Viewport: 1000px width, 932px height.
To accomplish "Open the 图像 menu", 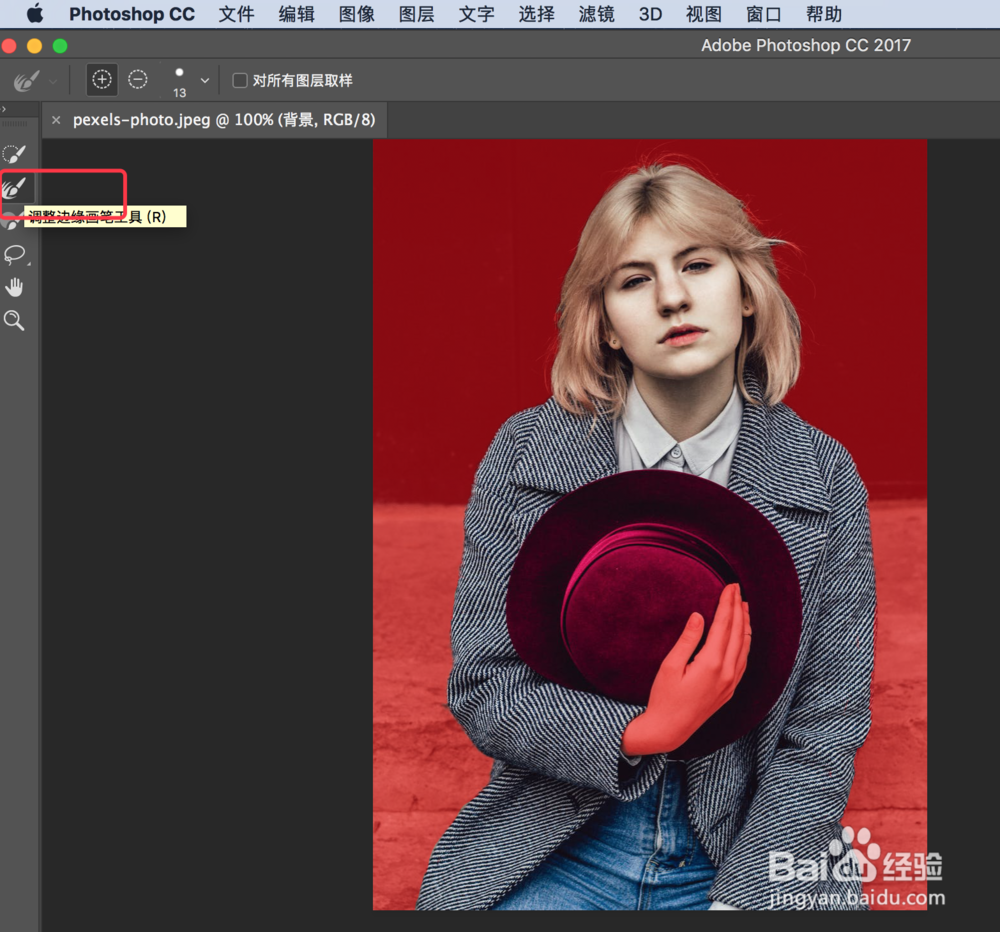I will [357, 14].
